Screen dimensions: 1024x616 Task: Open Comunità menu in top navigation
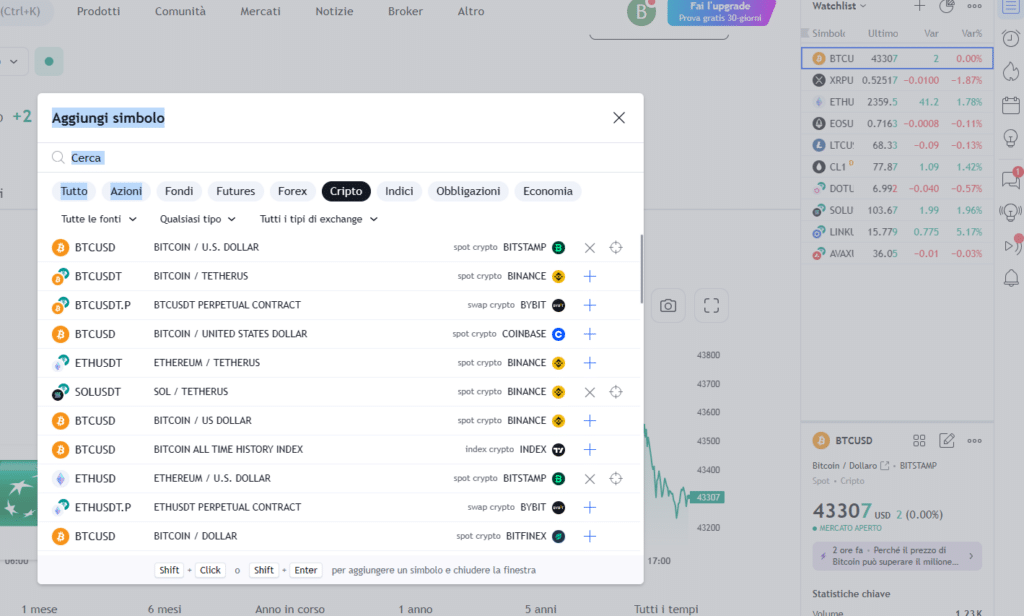[180, 11]
